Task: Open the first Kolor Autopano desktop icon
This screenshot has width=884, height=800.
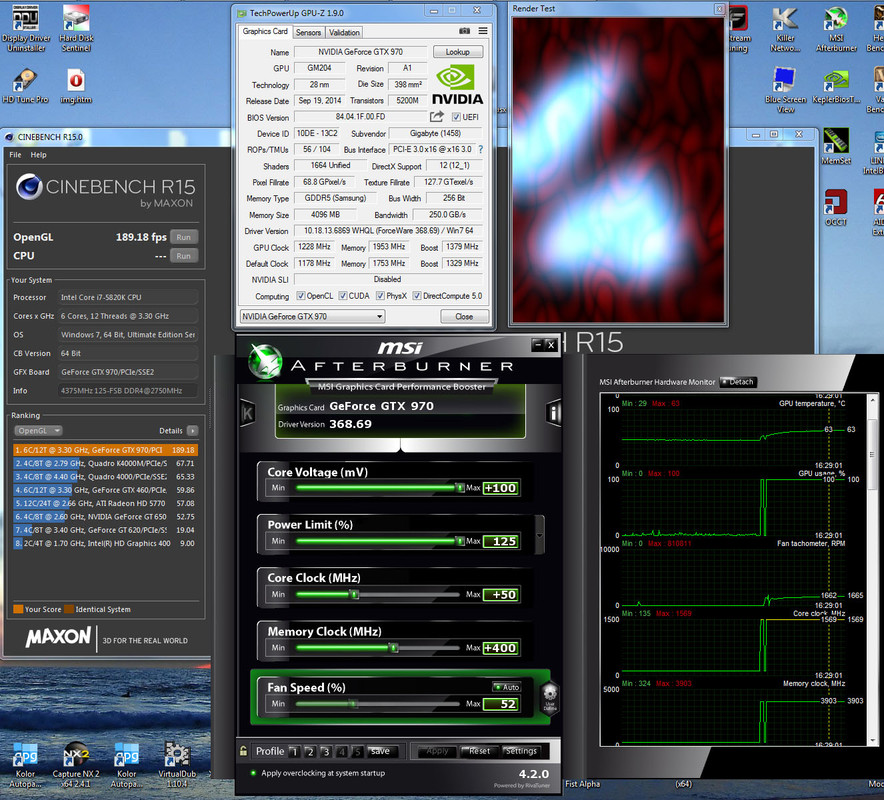Action: pos(25,765)
